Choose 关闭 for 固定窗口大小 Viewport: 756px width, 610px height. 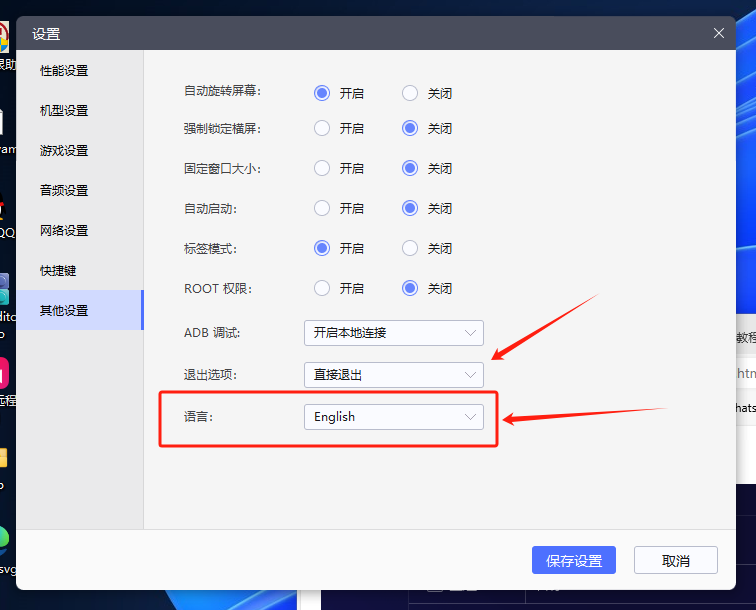coord(410,168)
